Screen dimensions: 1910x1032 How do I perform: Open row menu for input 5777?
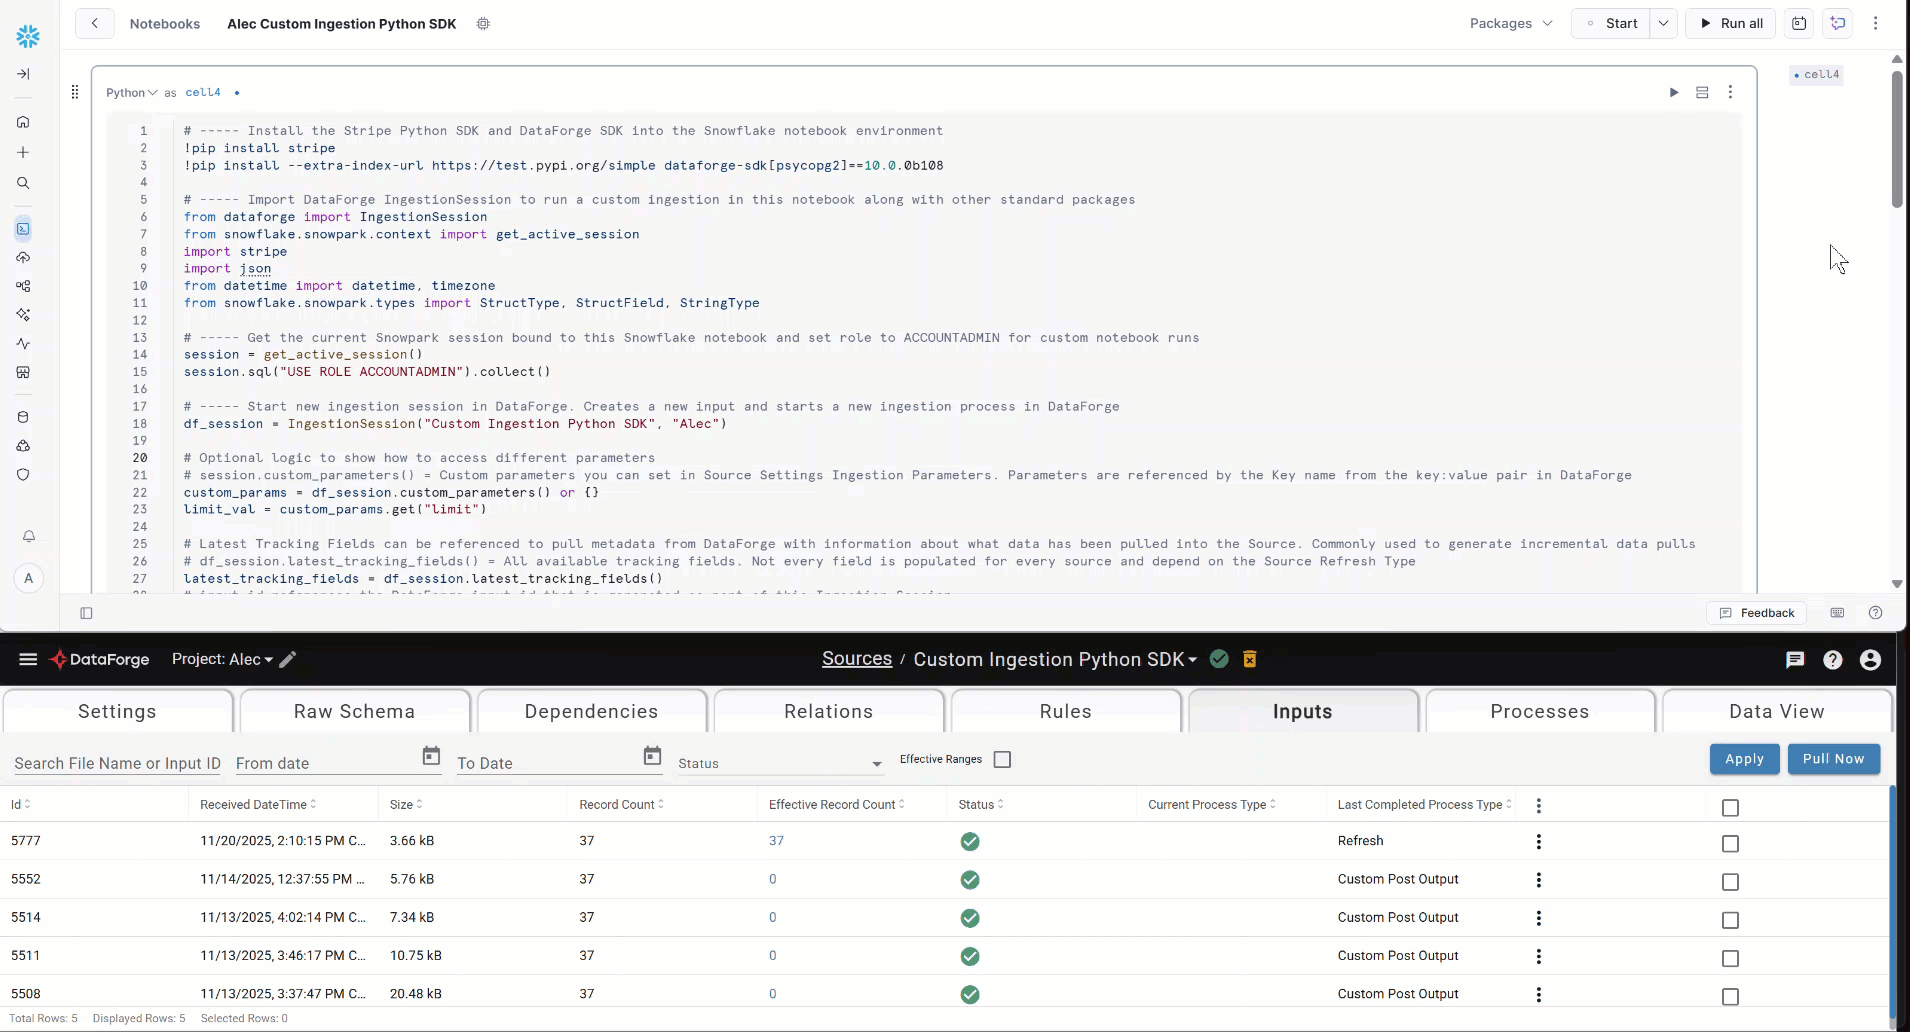tap(1539, 842)
